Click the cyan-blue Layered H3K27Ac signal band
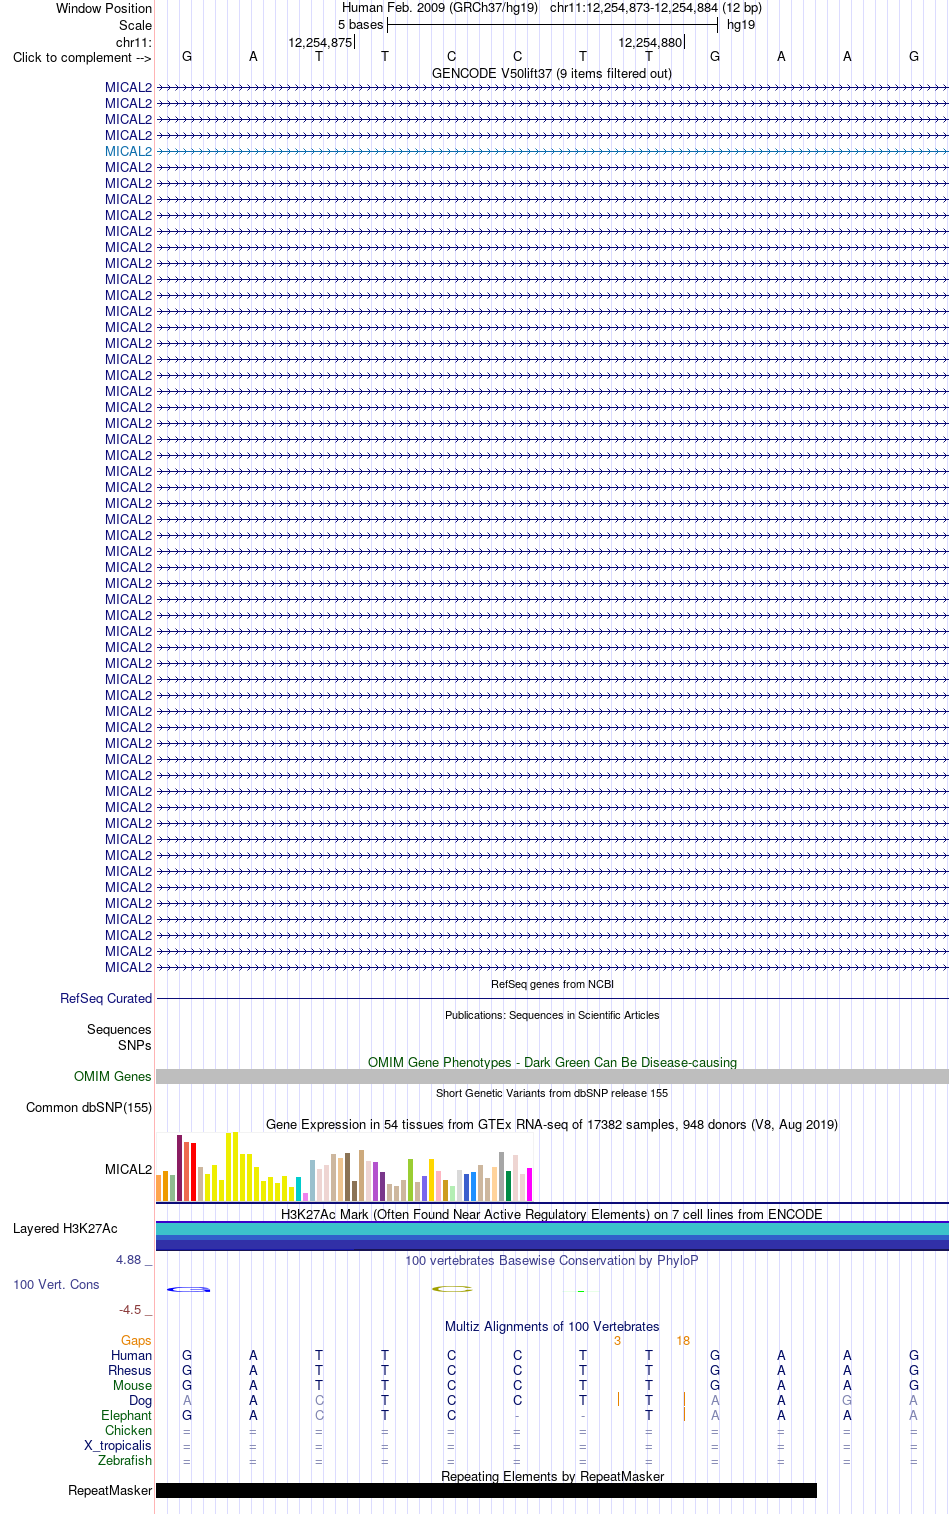950x1514 pixels. pyautogui.click(x=552, y=1229)
